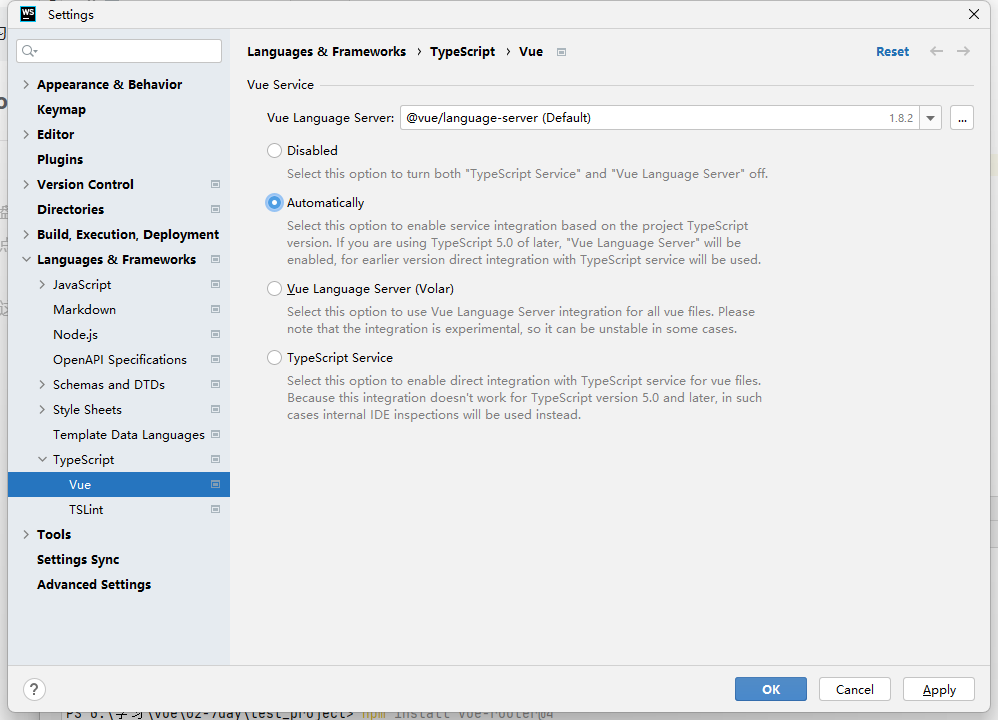998x720 pixels.
Task: Open OpenAPI Specifications settings page
Action: pos(120,360)
